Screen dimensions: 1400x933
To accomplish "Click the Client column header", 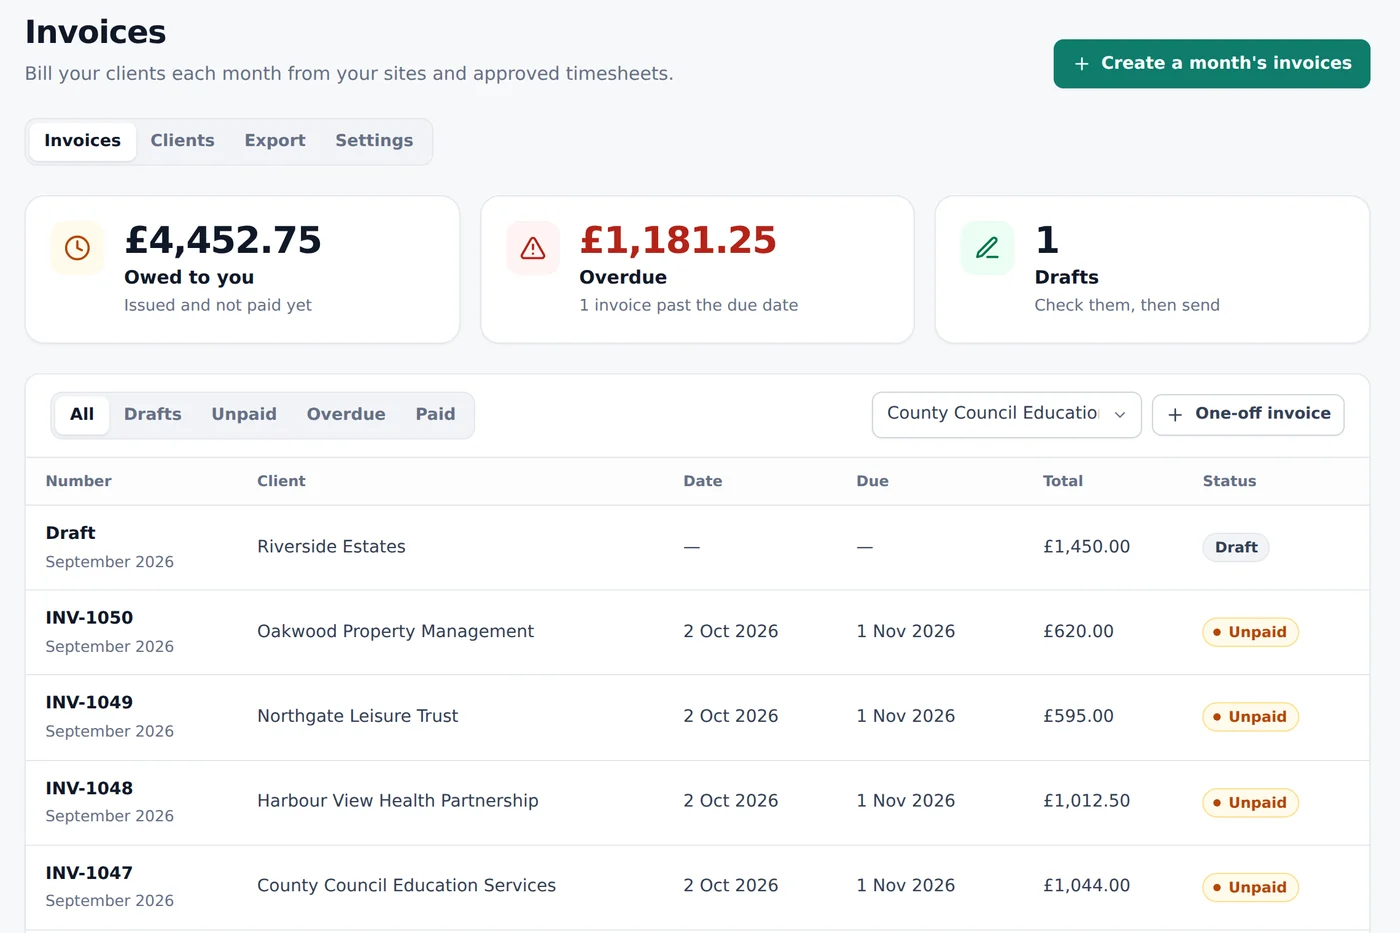I will [x=281, y=481].
